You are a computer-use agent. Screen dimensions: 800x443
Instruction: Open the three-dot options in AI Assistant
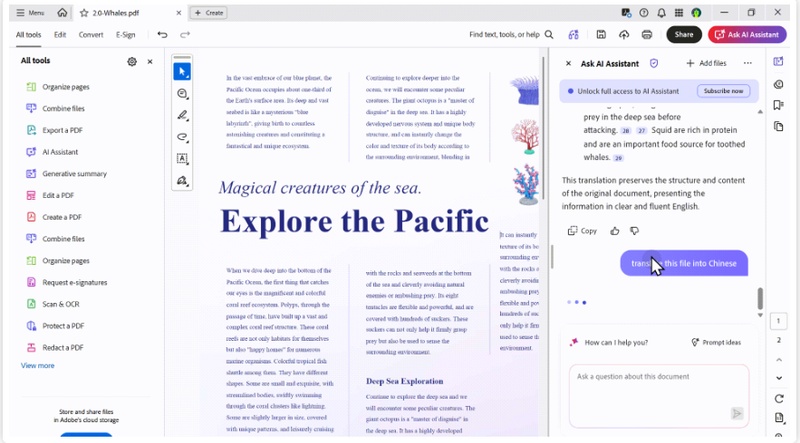pyautogui.click(x=747, y=63)
